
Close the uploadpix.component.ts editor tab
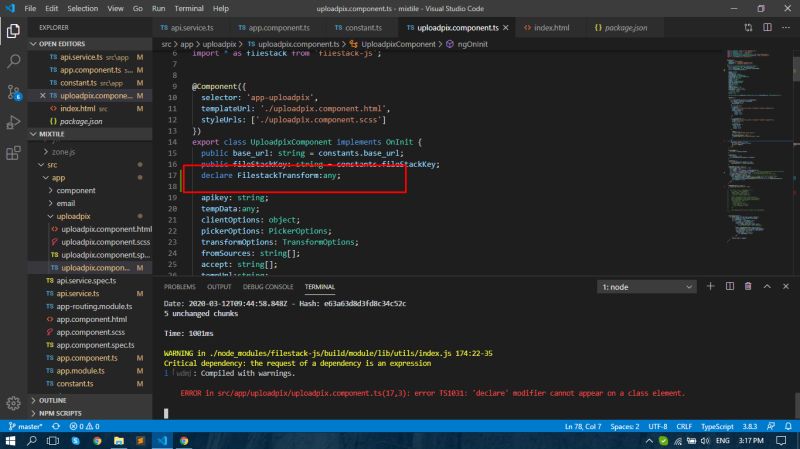click(506, 28)
